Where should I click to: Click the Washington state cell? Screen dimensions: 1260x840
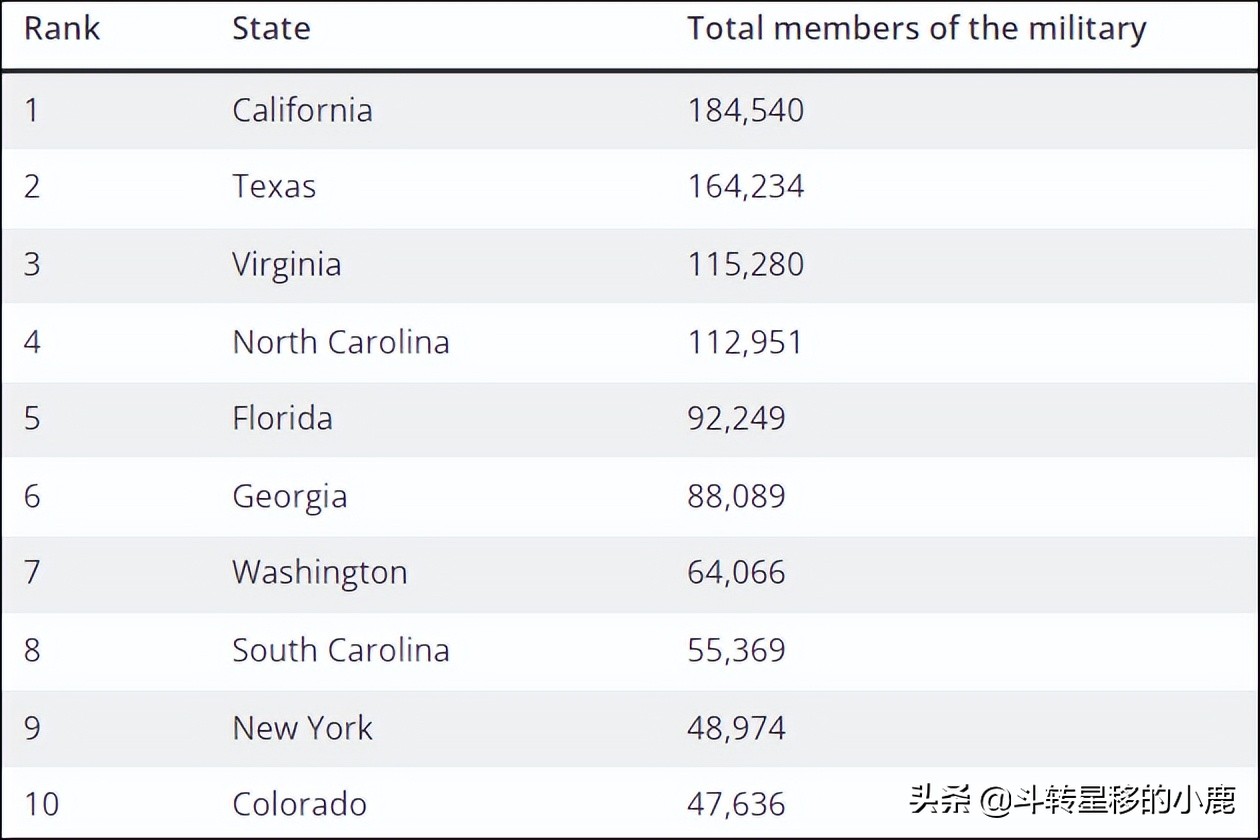[320, 573]
